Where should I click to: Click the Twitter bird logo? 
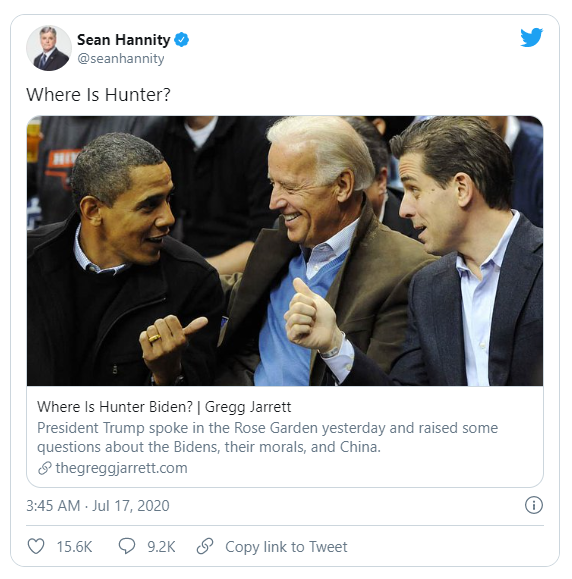(531, 37)
